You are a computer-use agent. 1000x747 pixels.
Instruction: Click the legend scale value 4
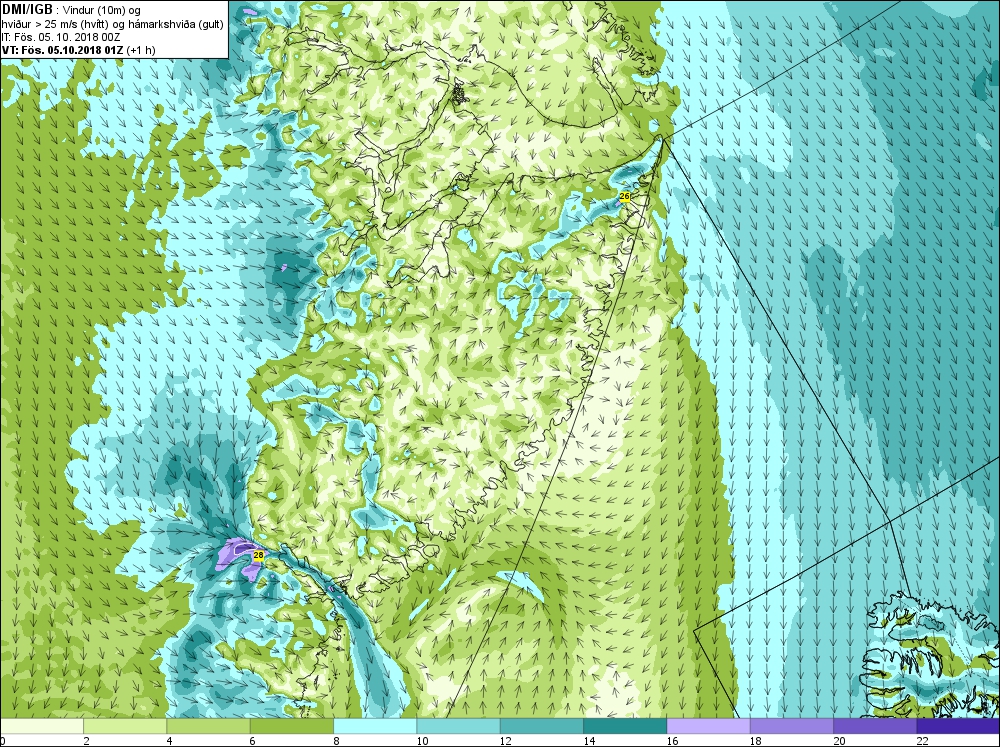169,741
